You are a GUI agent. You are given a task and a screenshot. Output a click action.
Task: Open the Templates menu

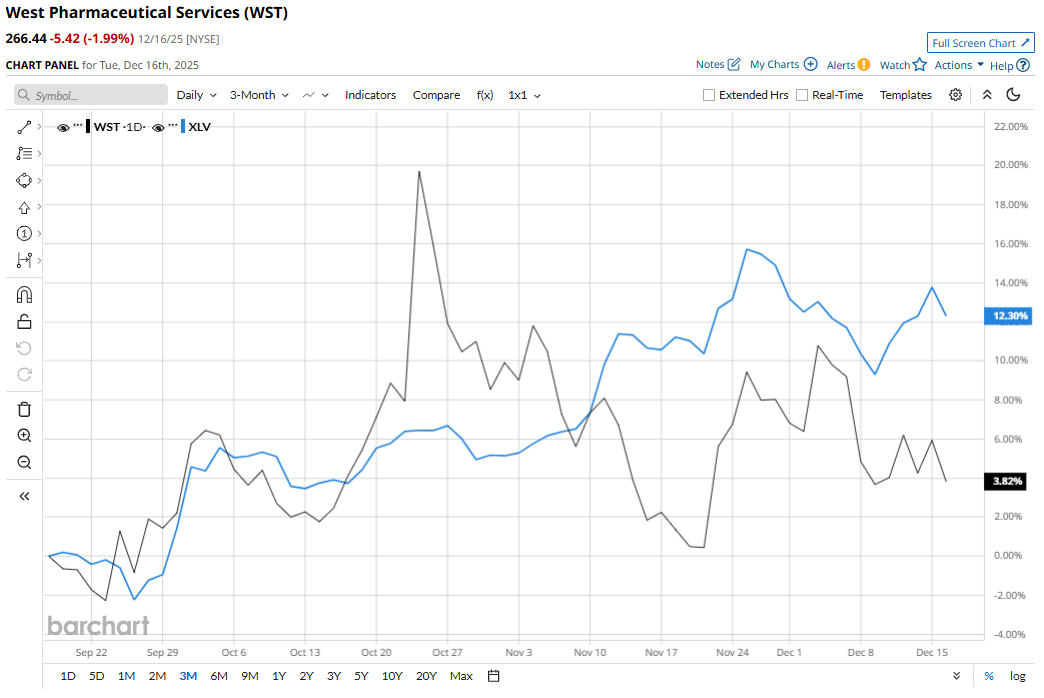click(x=906, y=95)
